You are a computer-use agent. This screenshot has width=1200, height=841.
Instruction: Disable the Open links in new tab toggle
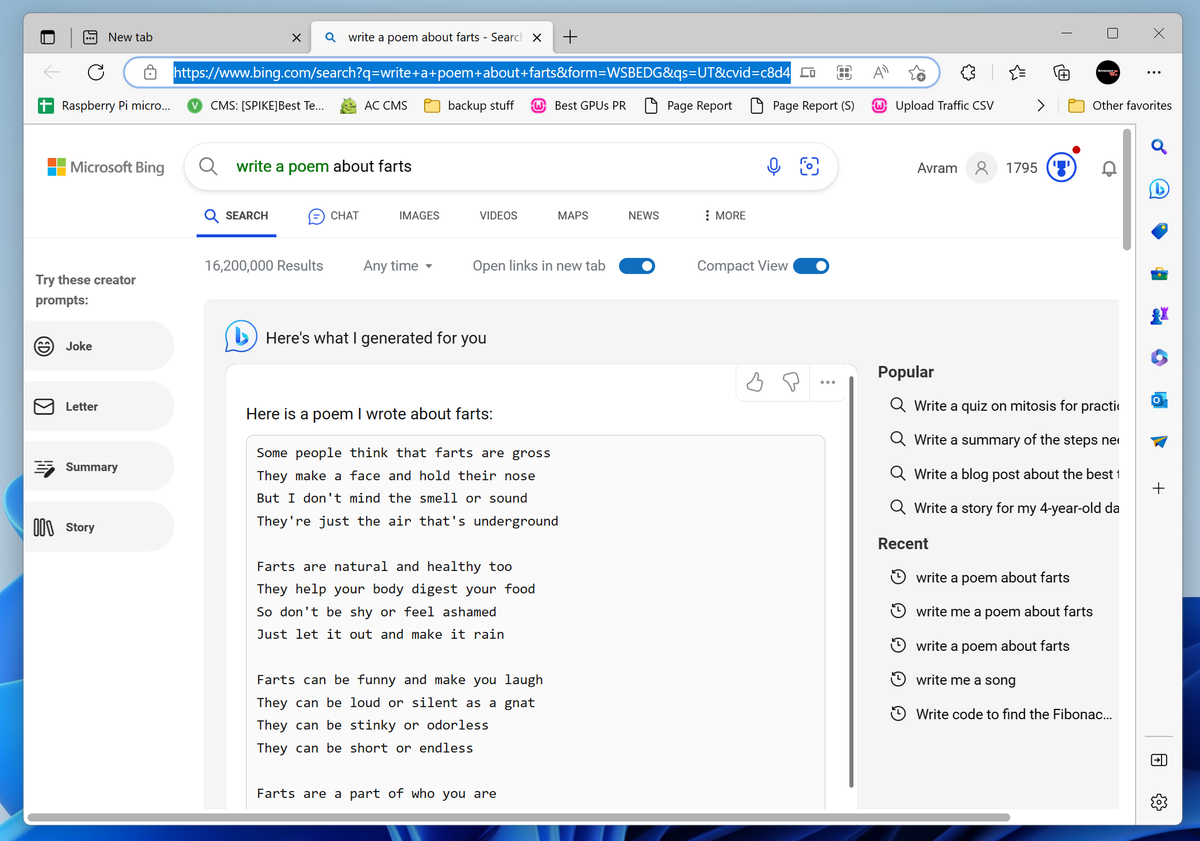tap(637, 266)
